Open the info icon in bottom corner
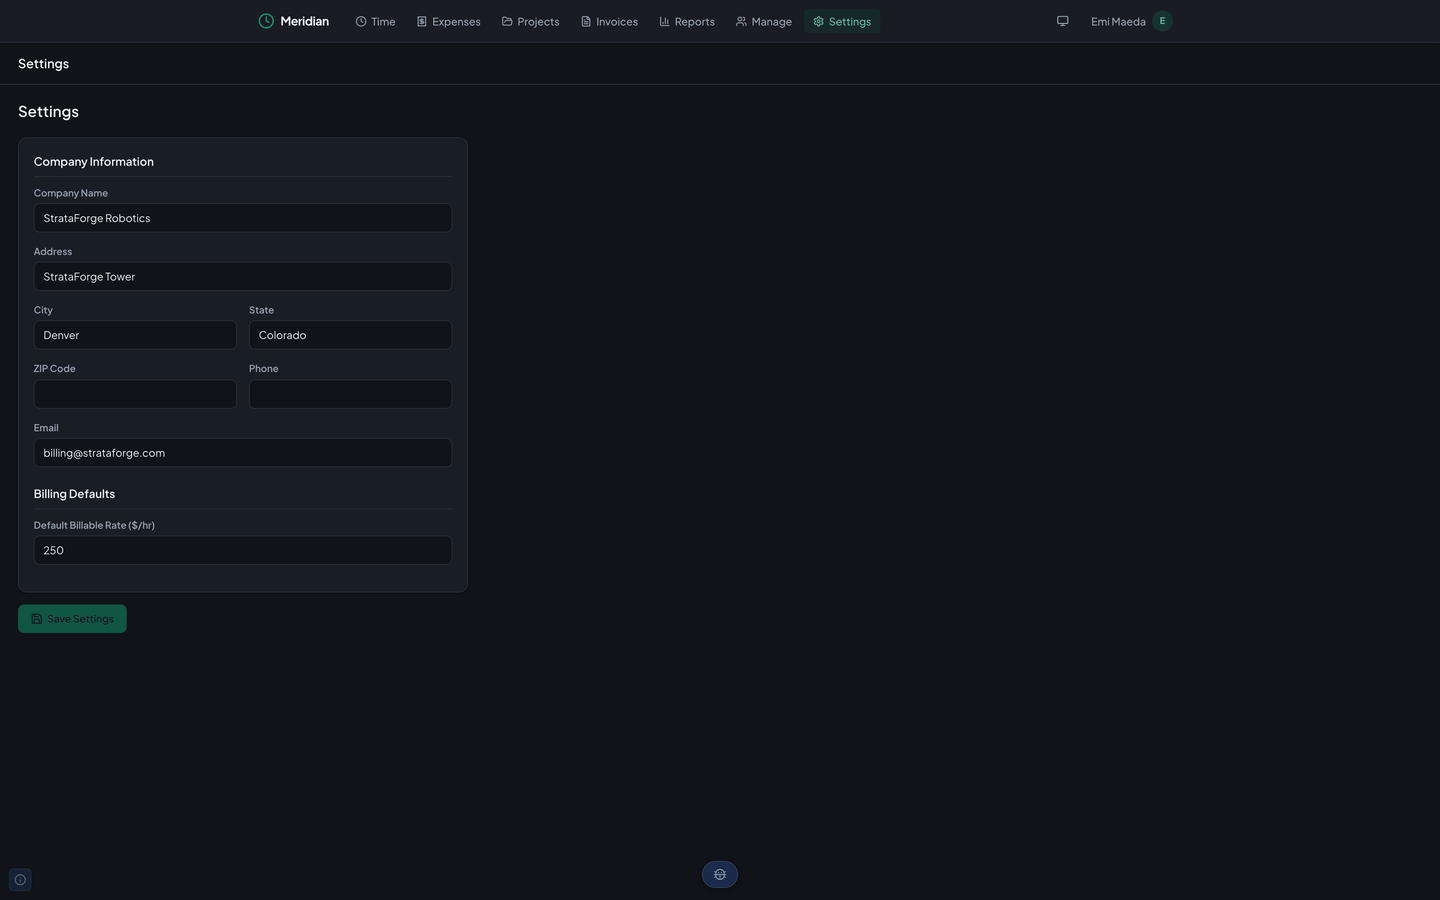Viewport: 1440px width, 900px height. (20, 880)
